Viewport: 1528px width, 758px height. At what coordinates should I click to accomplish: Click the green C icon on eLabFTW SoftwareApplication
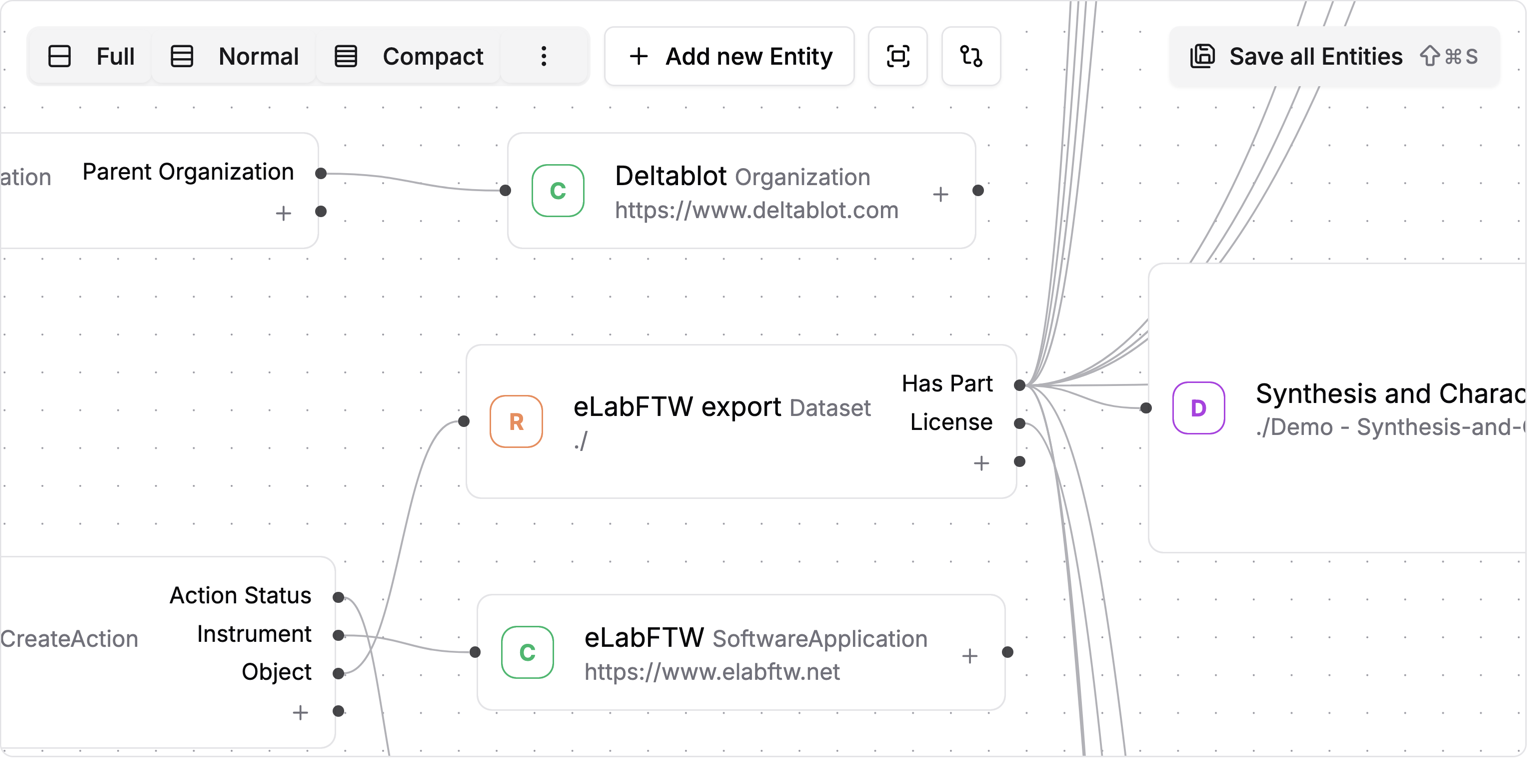tap(527, 653)
